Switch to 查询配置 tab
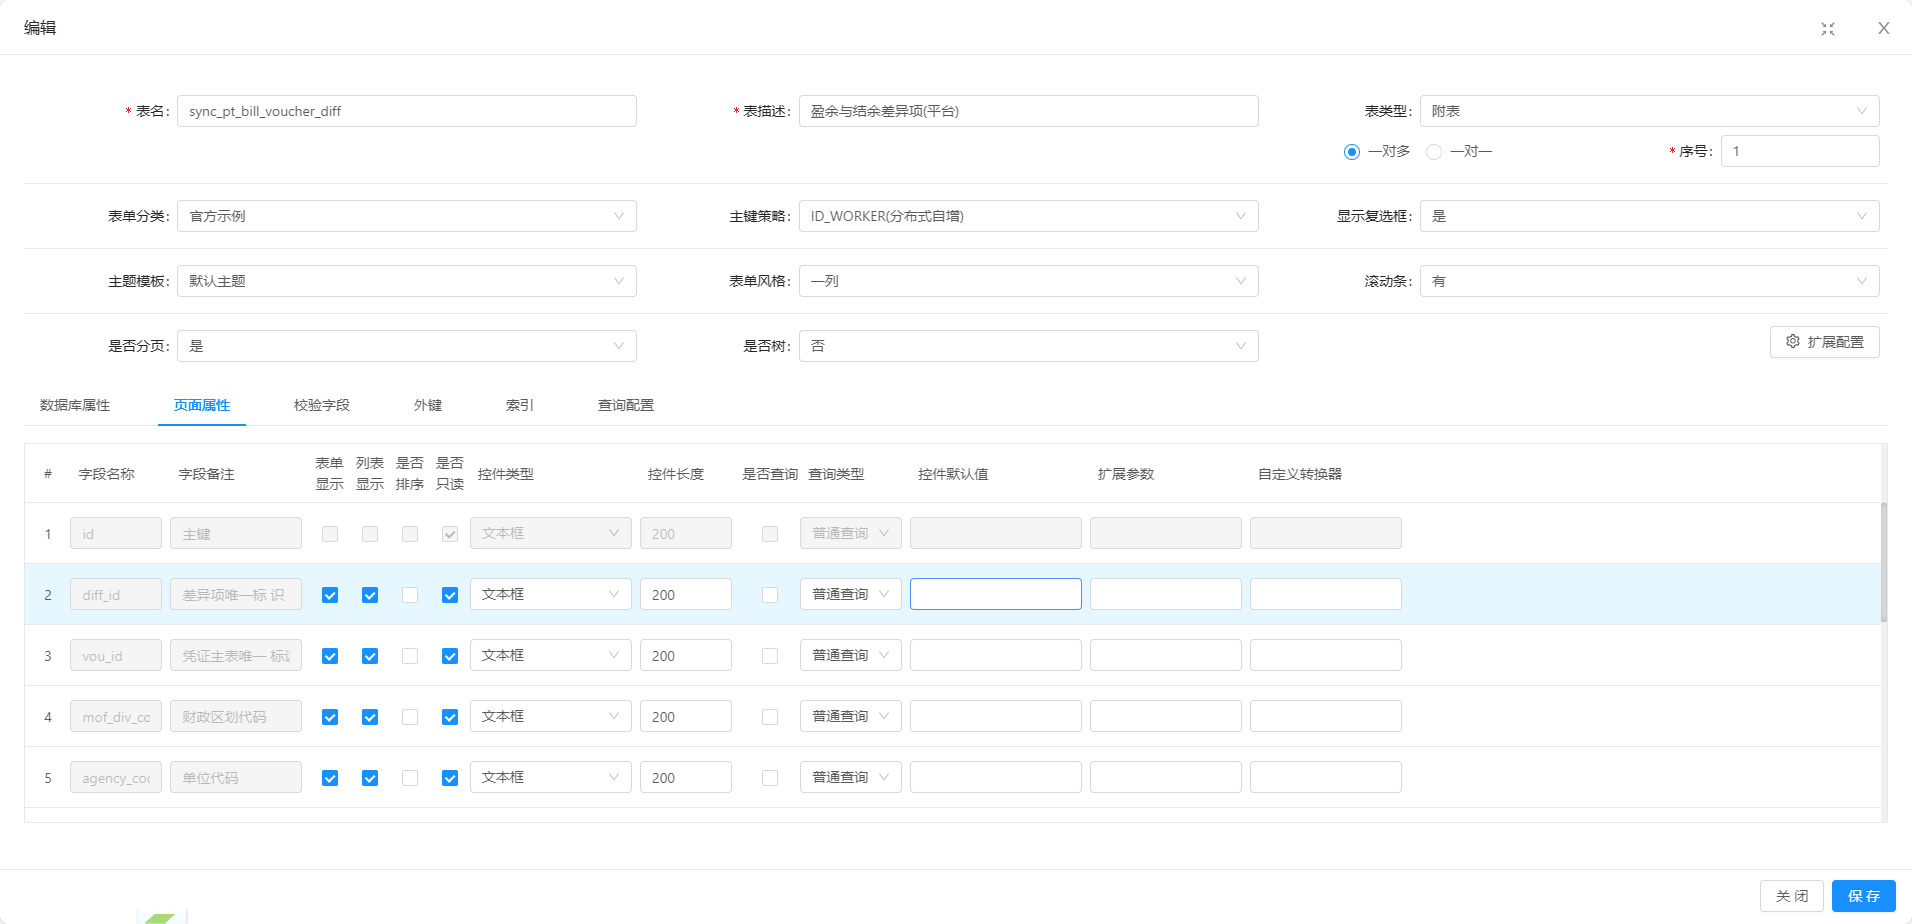Viewport: 1912px width, 924px height. tap(626, 405)
